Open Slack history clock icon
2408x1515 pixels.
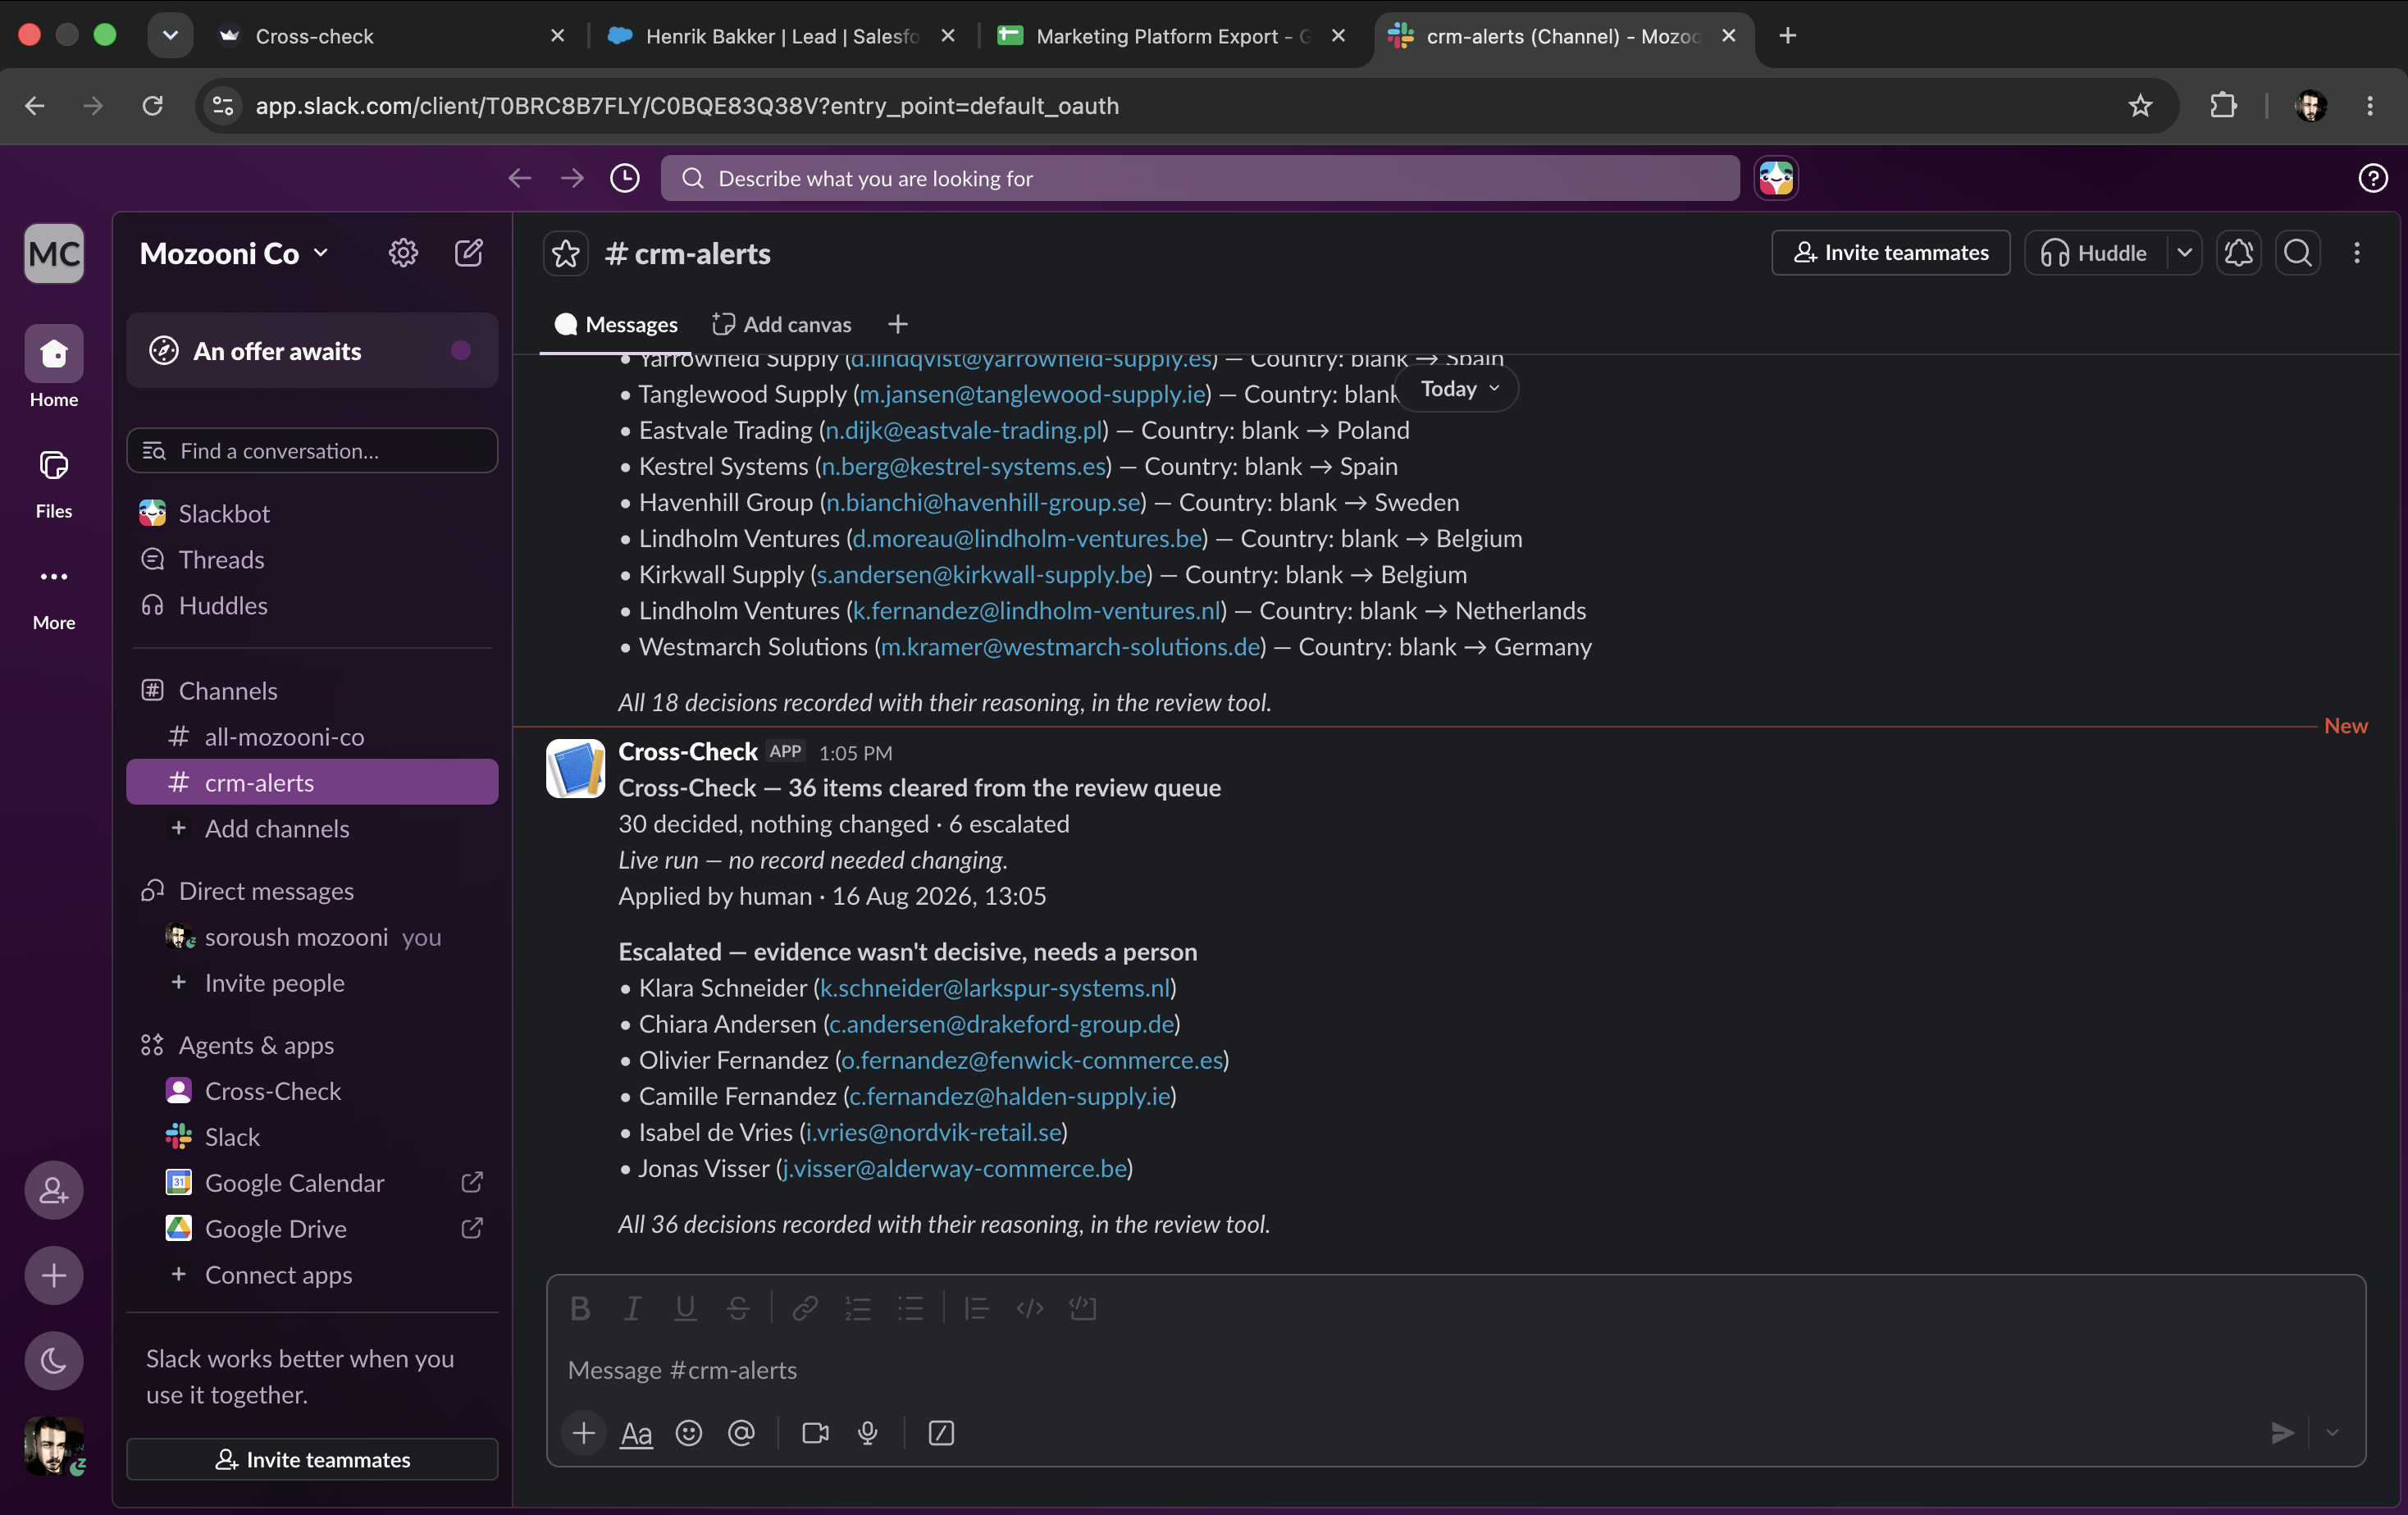pos(625,178)
